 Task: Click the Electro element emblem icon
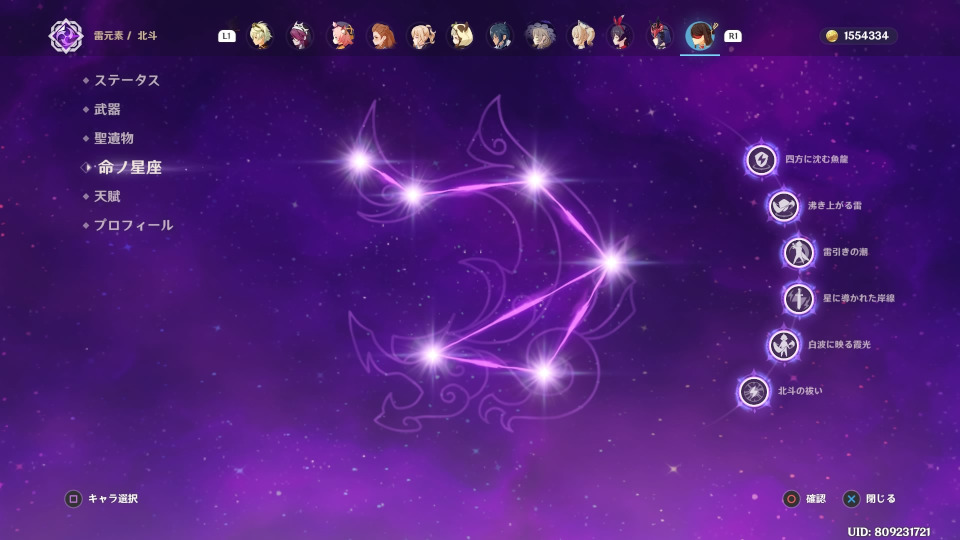point(66,36)
